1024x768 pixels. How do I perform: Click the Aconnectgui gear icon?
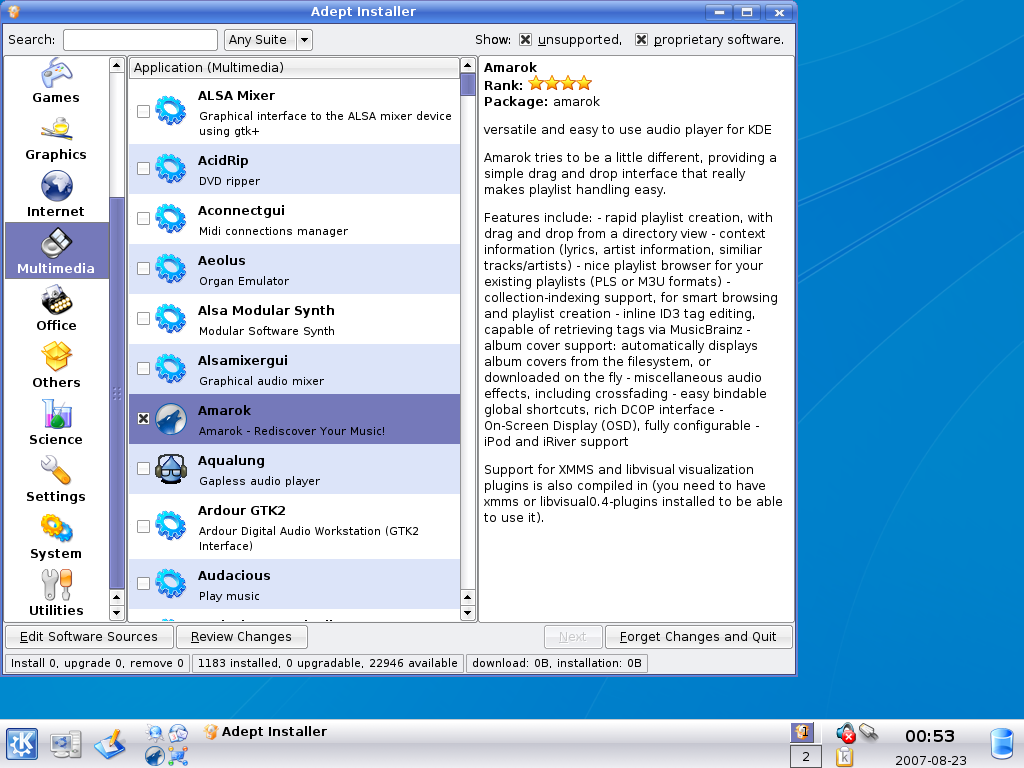(171, 219)
